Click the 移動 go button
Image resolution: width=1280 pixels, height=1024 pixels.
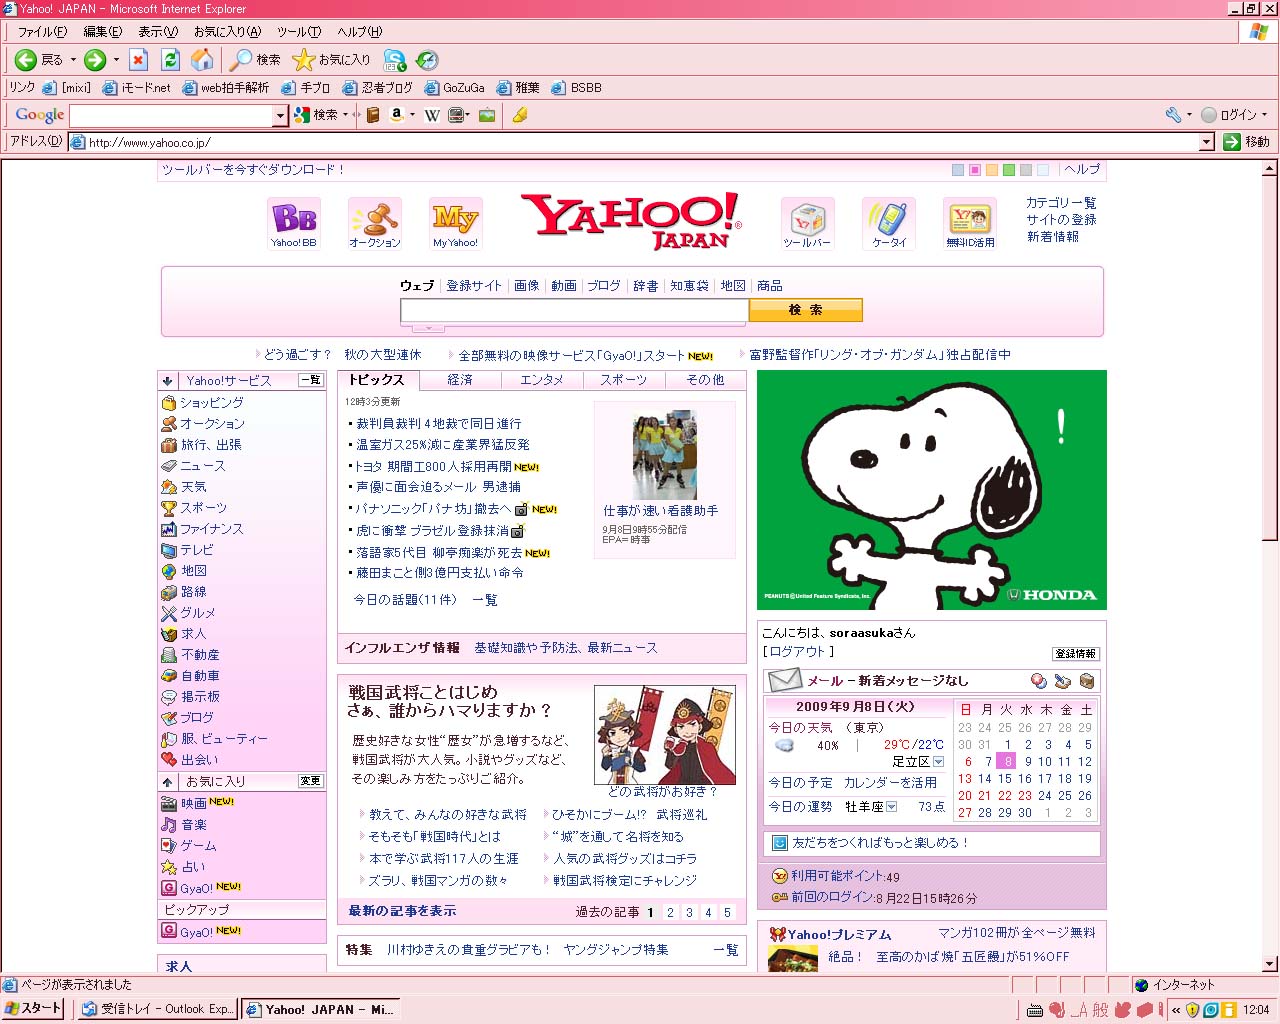click(x=1247, y=142)
